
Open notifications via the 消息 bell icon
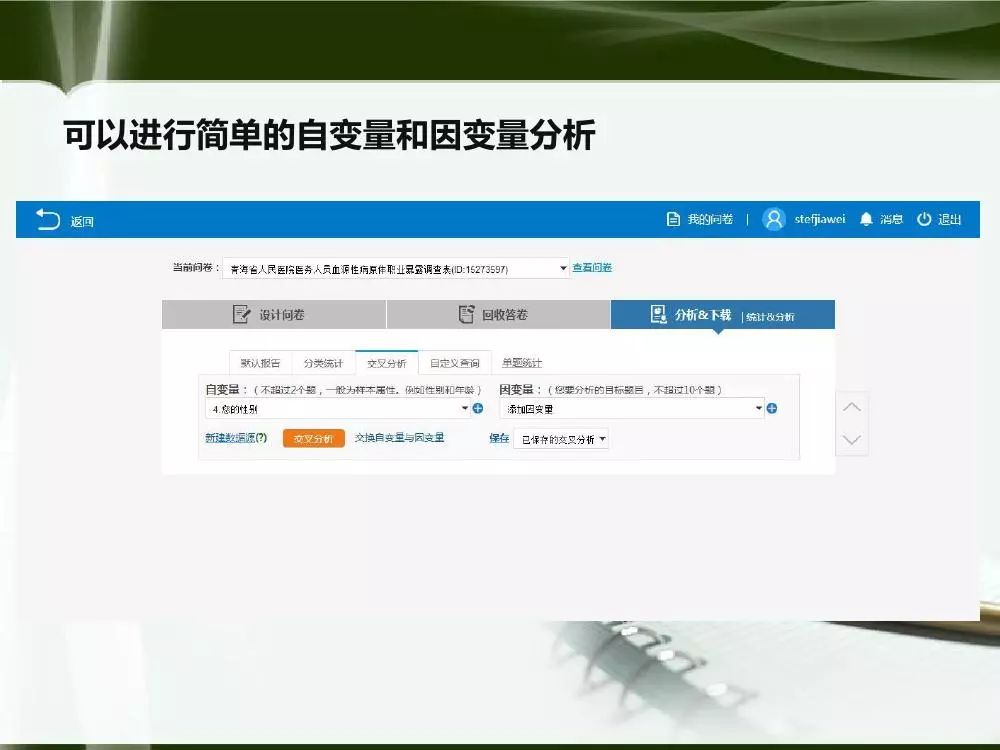[866, 220]
